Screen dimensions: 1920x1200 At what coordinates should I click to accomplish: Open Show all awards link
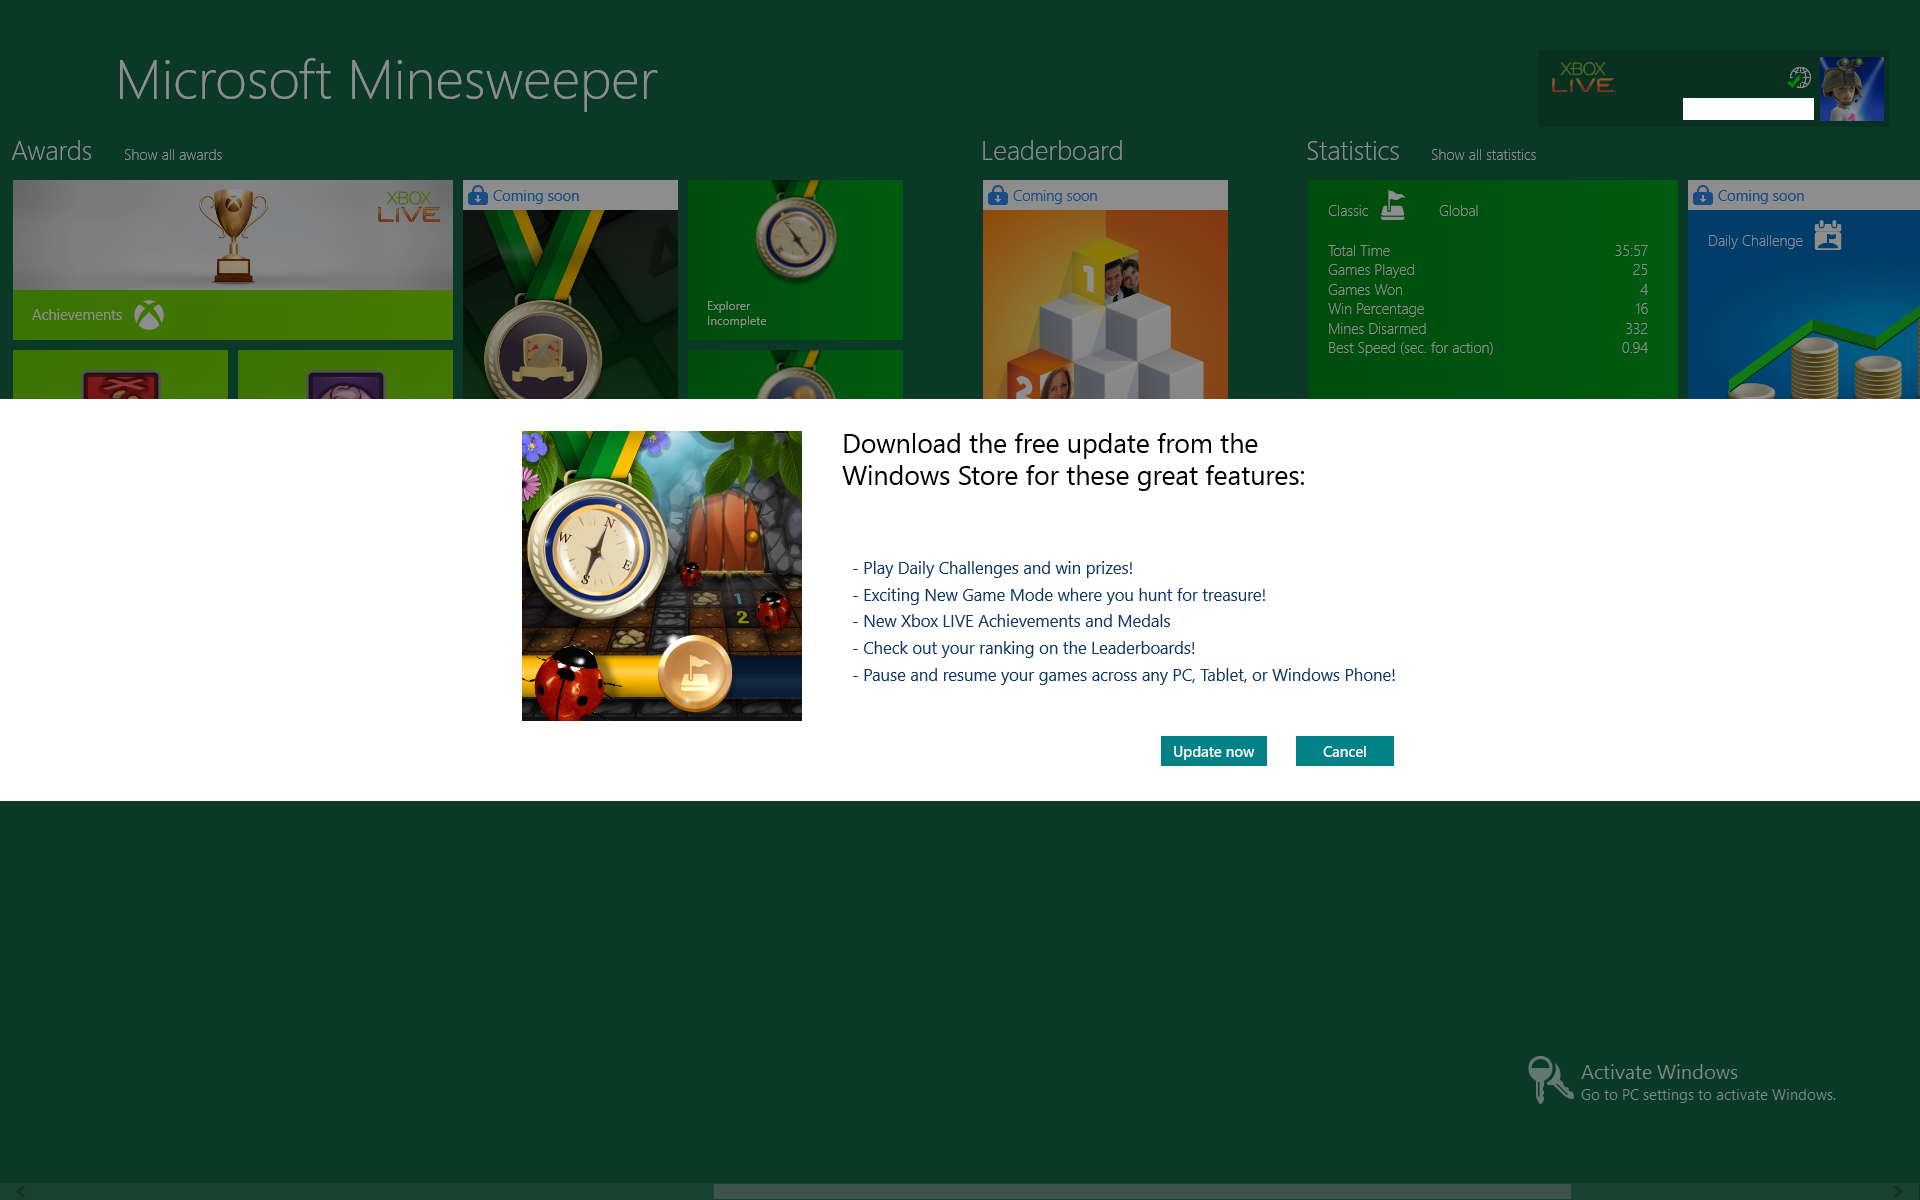[173, 155]
